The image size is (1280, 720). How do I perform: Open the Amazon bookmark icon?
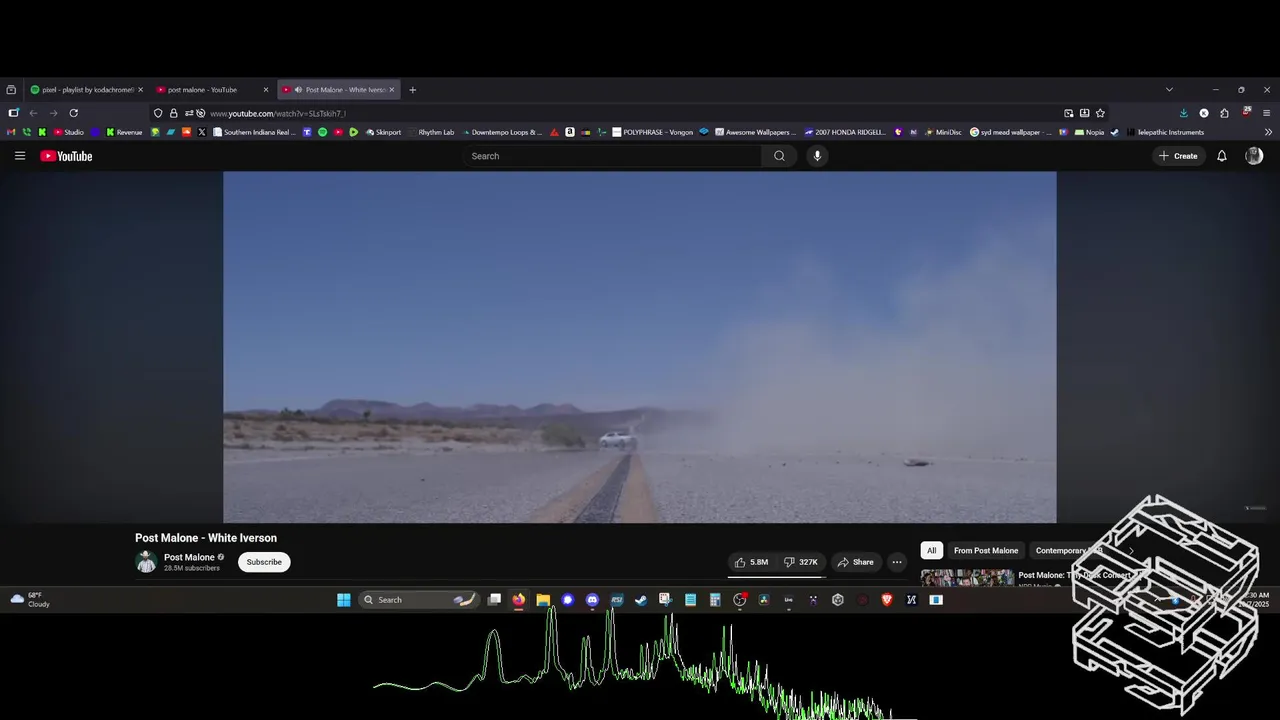click(569, 132)
